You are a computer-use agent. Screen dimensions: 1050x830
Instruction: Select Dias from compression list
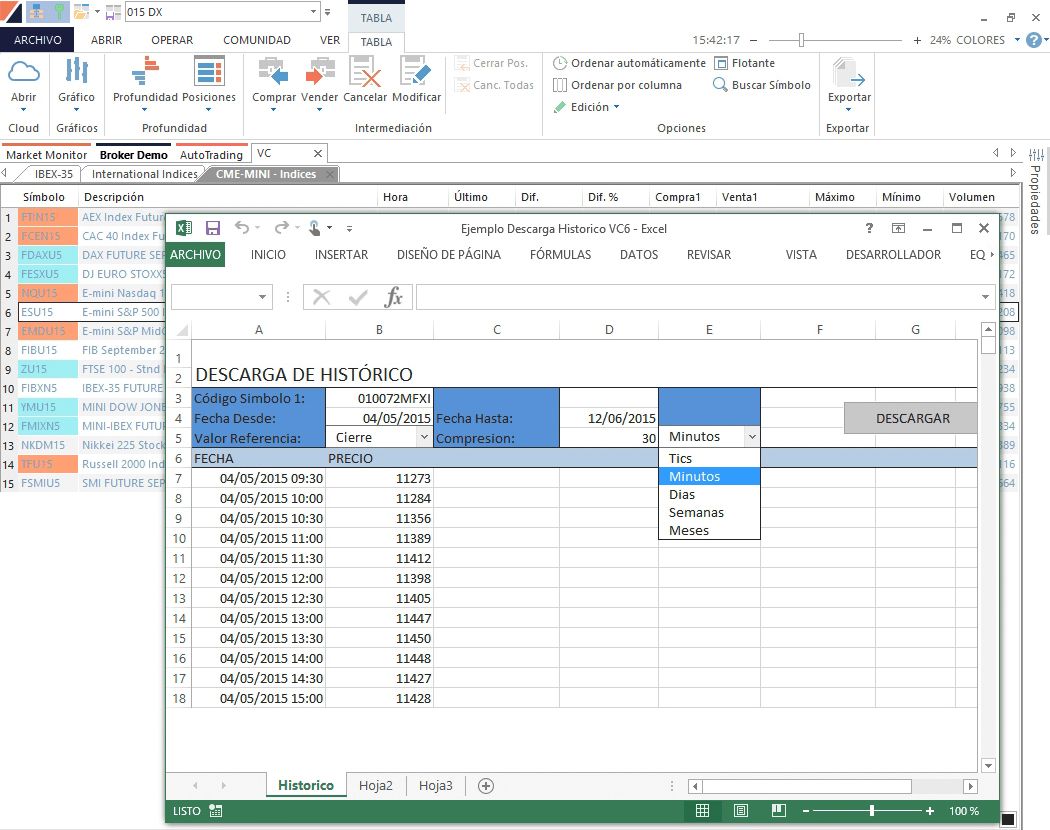(682, 494)
